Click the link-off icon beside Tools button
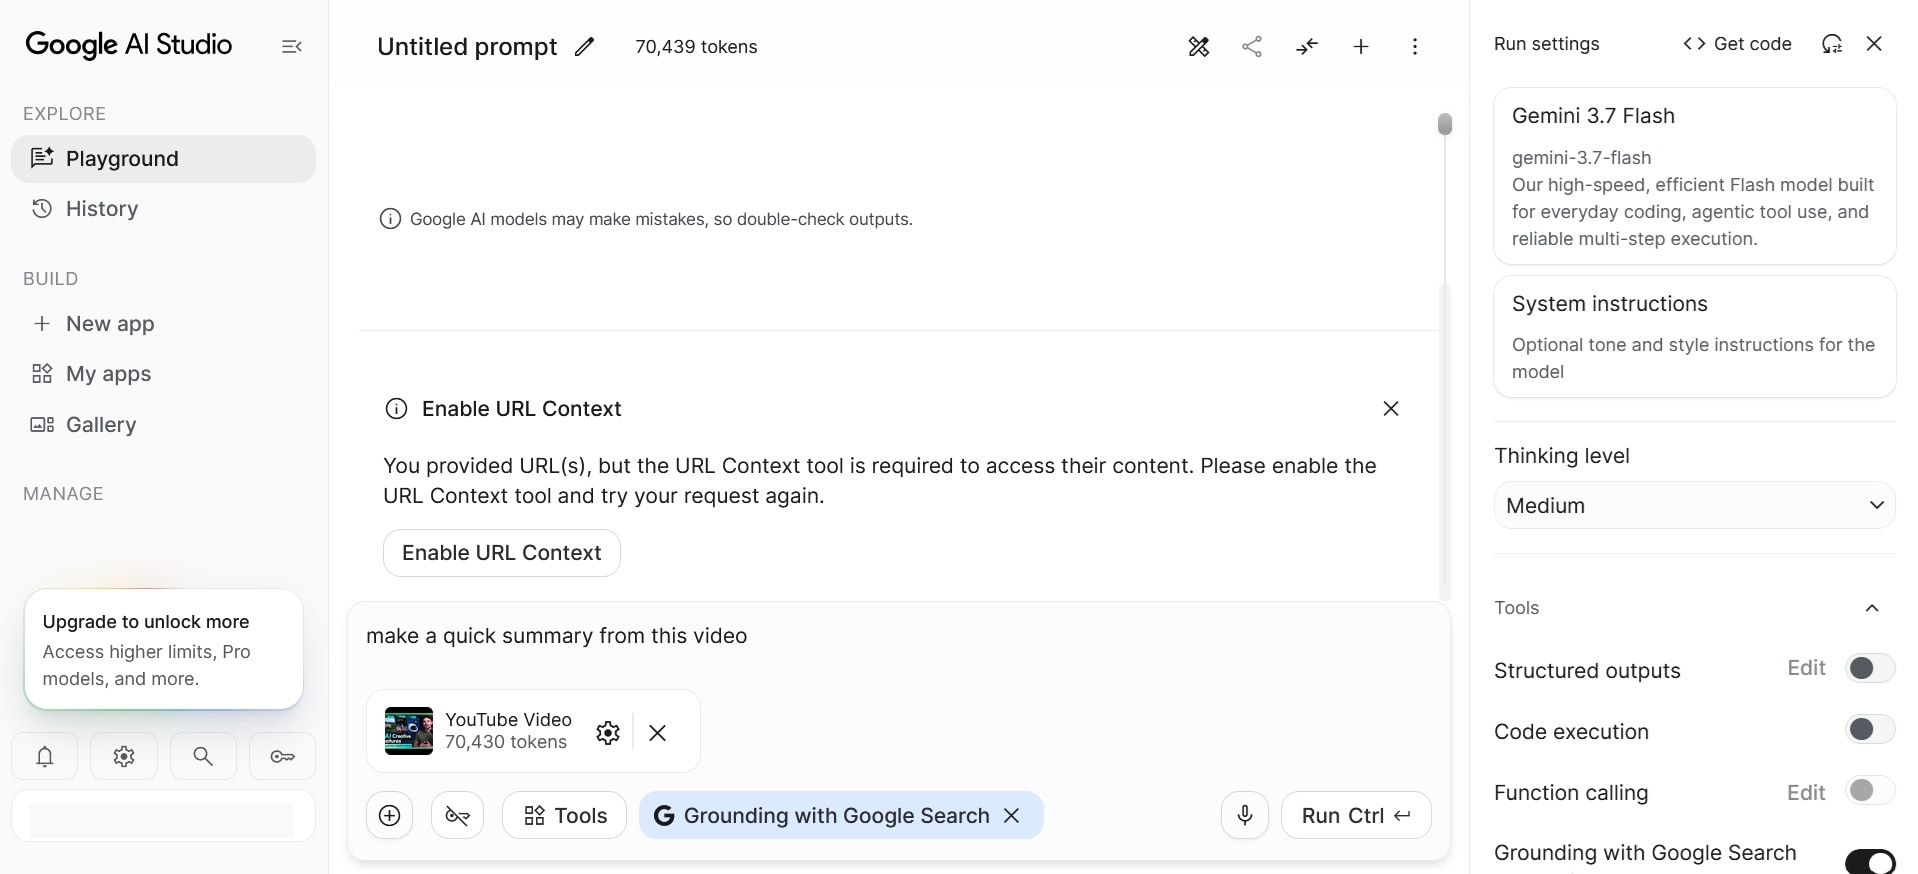 pos(458,816)
